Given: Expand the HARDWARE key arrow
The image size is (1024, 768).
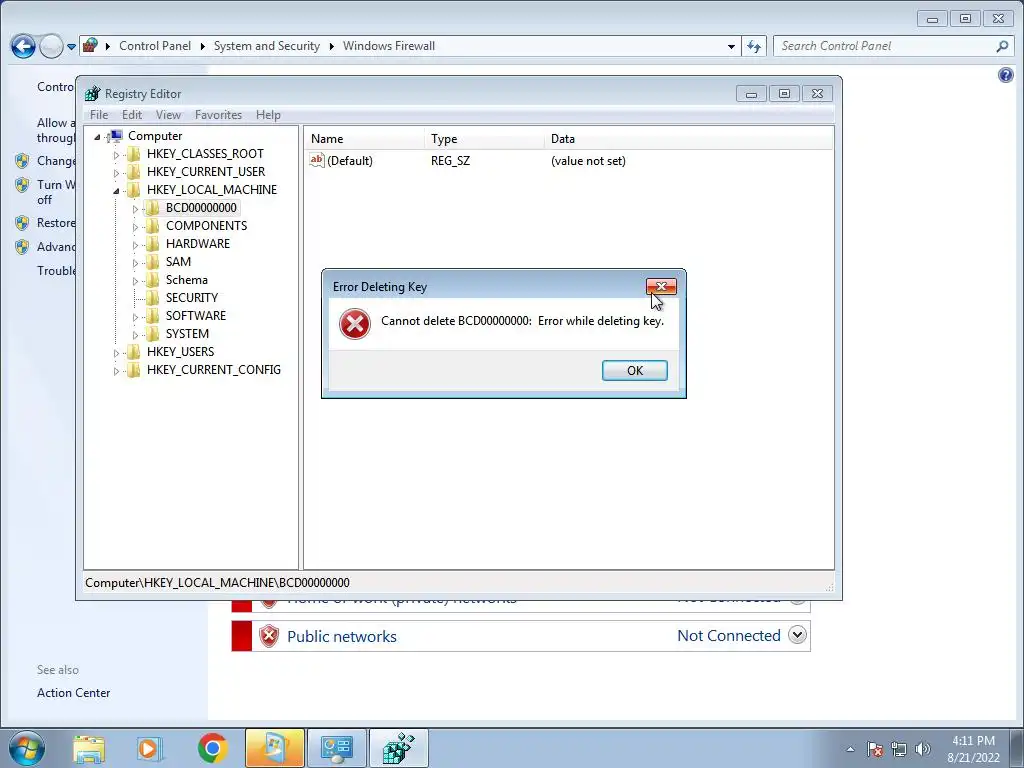Looking at the screenshot, I should [135, 245].
